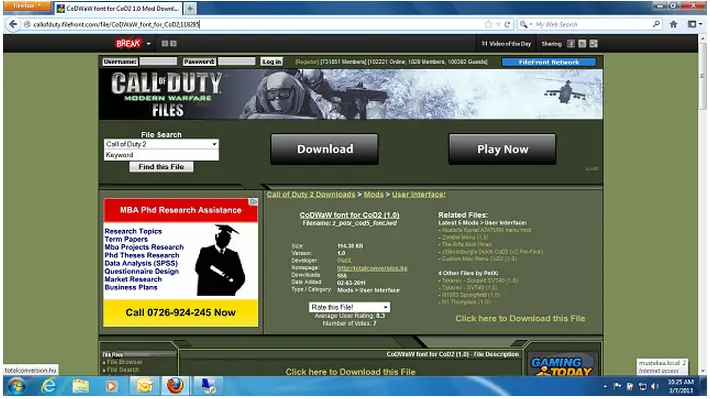Click the Play Now button
710x399 pixels.
pos(502,149)
